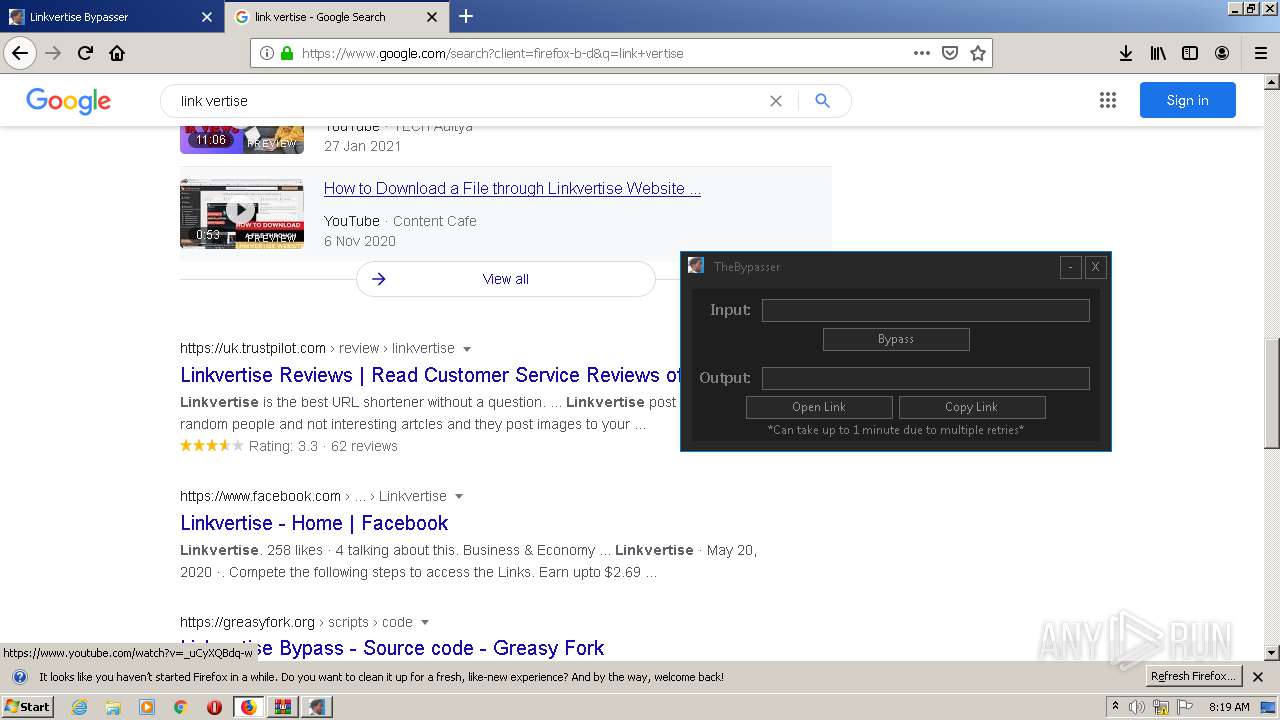The image size is (1280, 720).
Task: Click the green padlock connection icon
Action: (x=287, y=53)
